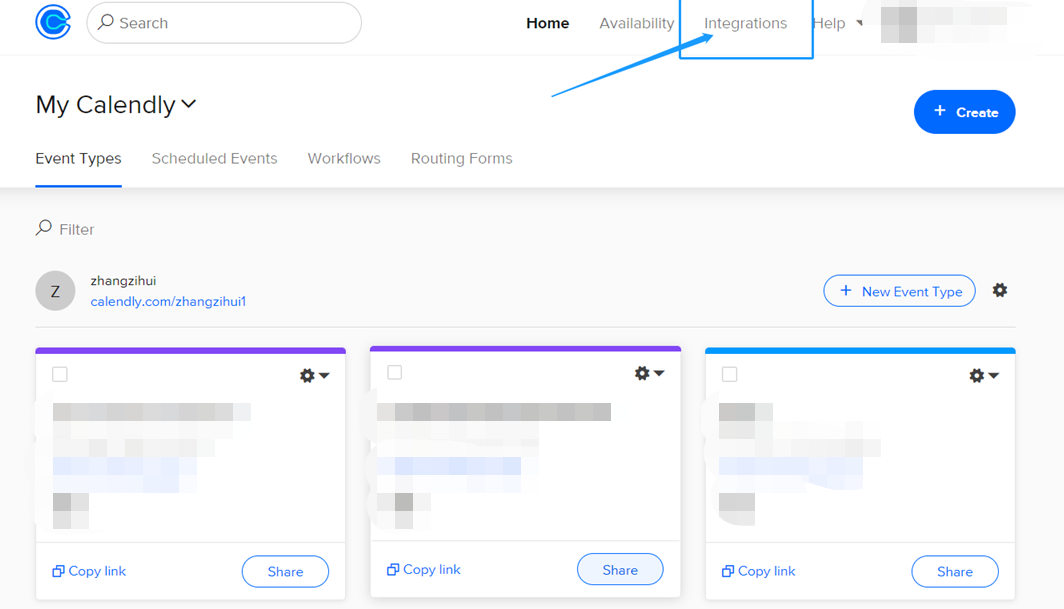Click the blue Create button
Viewport: 1064px width, 609px height.
pos(964,112)
